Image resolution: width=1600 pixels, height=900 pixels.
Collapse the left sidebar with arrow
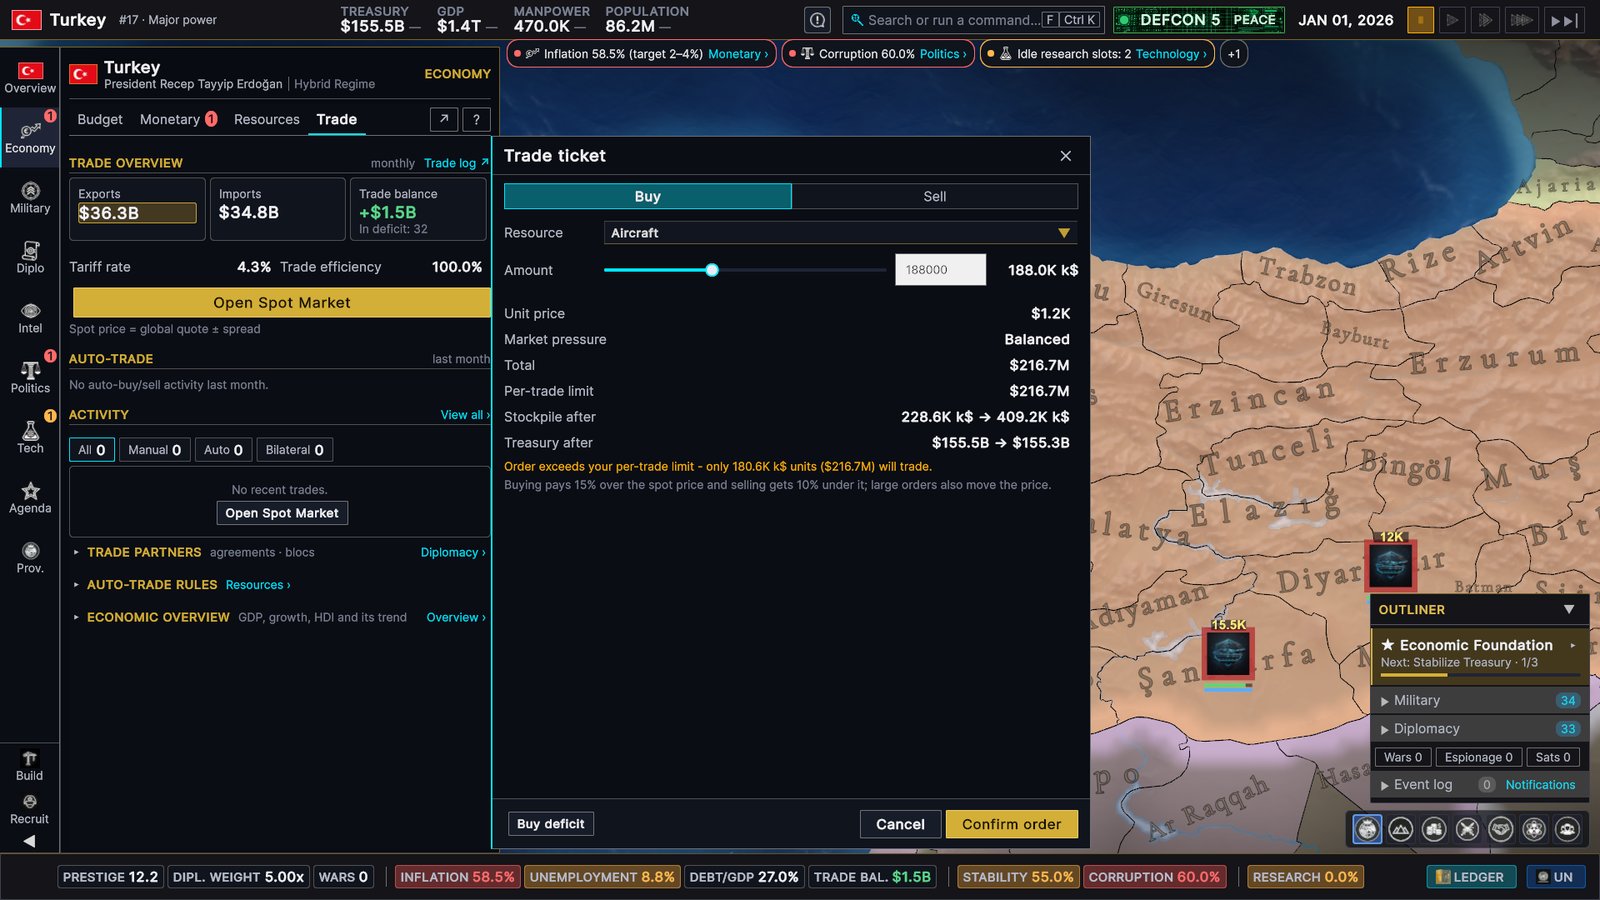click(x=29, y=841)
